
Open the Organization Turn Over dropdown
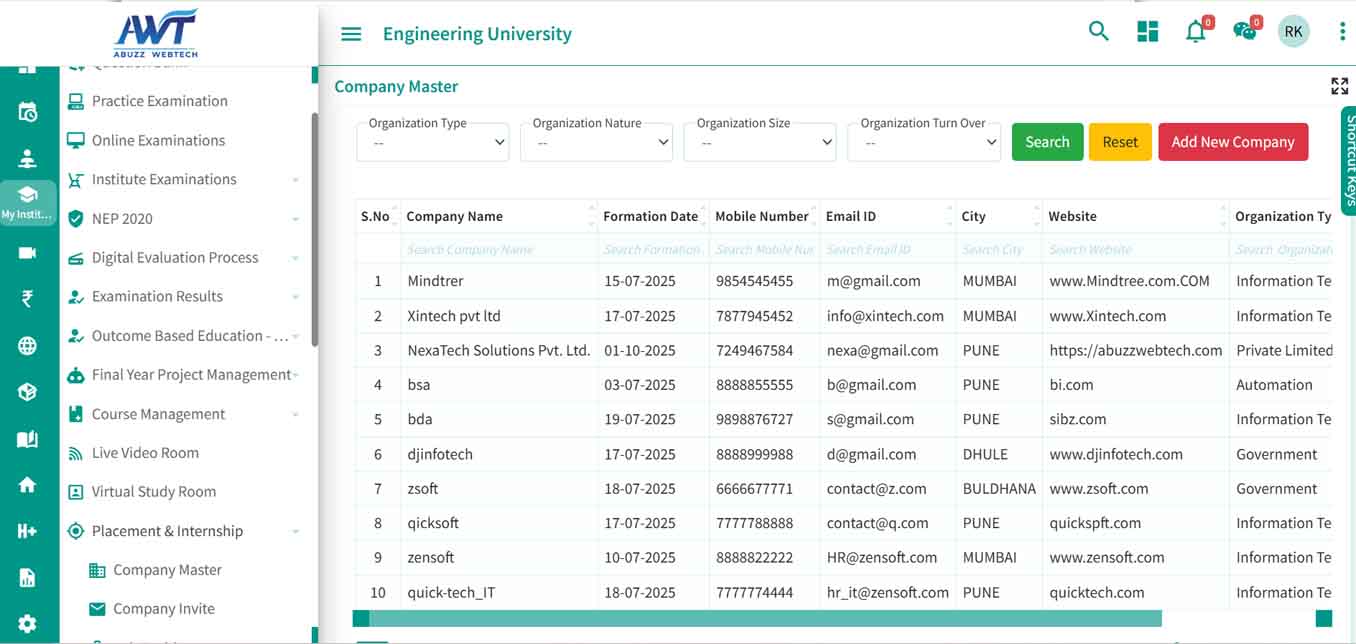[924, 143]
